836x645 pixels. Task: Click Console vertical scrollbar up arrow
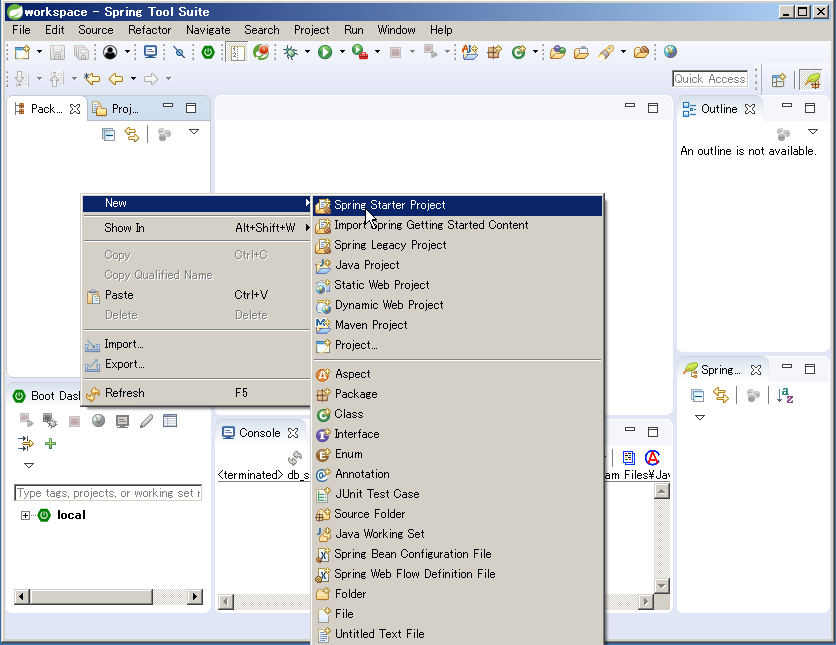(x=662, y=491)
